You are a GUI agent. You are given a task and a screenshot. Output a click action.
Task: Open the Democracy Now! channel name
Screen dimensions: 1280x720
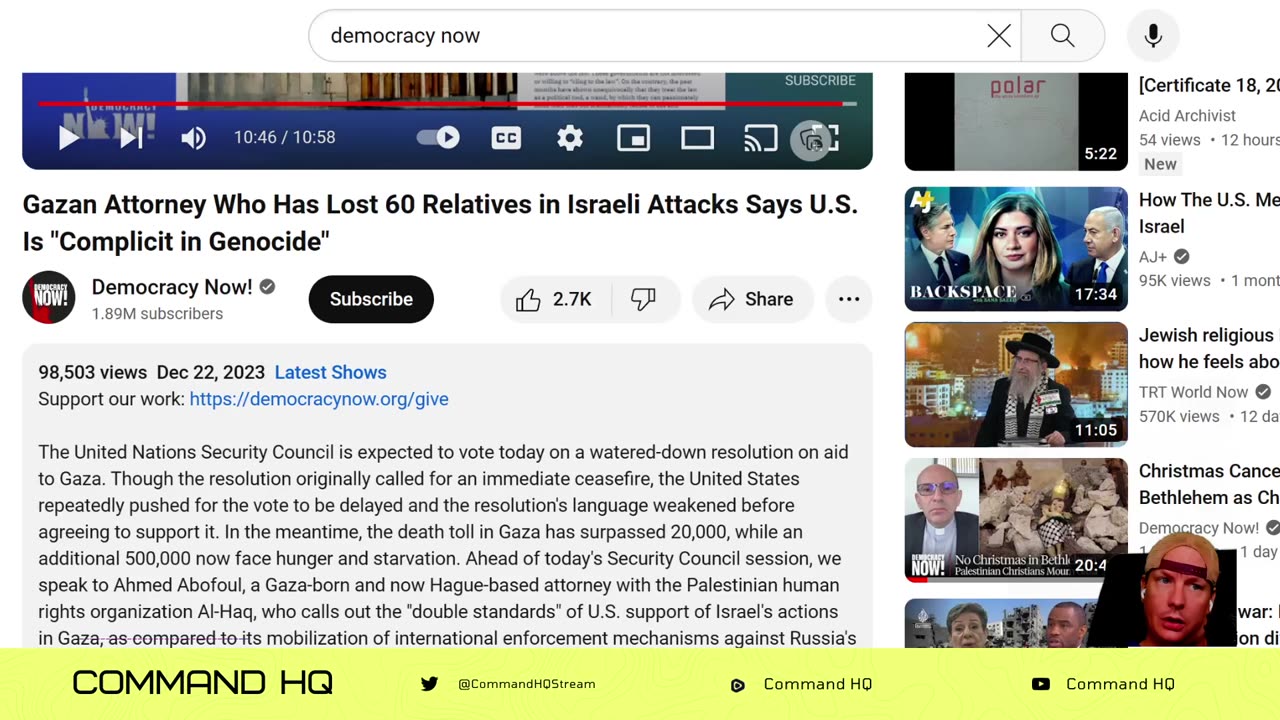click(x=172, y=287)
